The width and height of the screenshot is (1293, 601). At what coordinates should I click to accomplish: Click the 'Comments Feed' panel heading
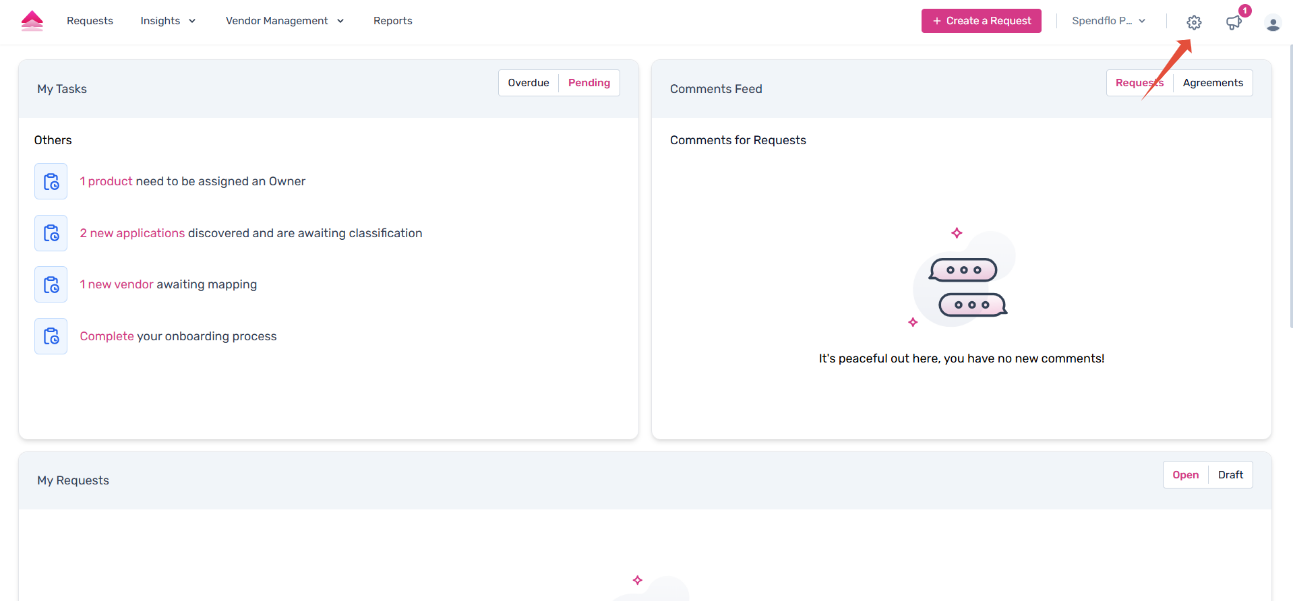tap(716, 89)
